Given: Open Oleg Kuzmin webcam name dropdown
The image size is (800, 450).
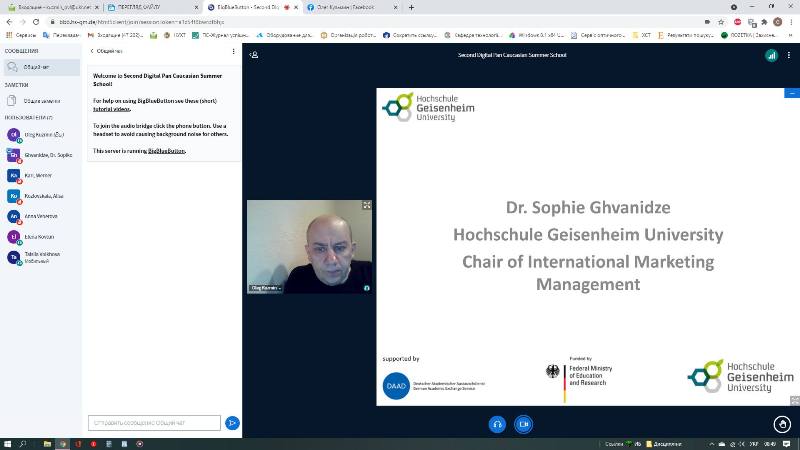Looking at the screenshot, I should (266, 288).
